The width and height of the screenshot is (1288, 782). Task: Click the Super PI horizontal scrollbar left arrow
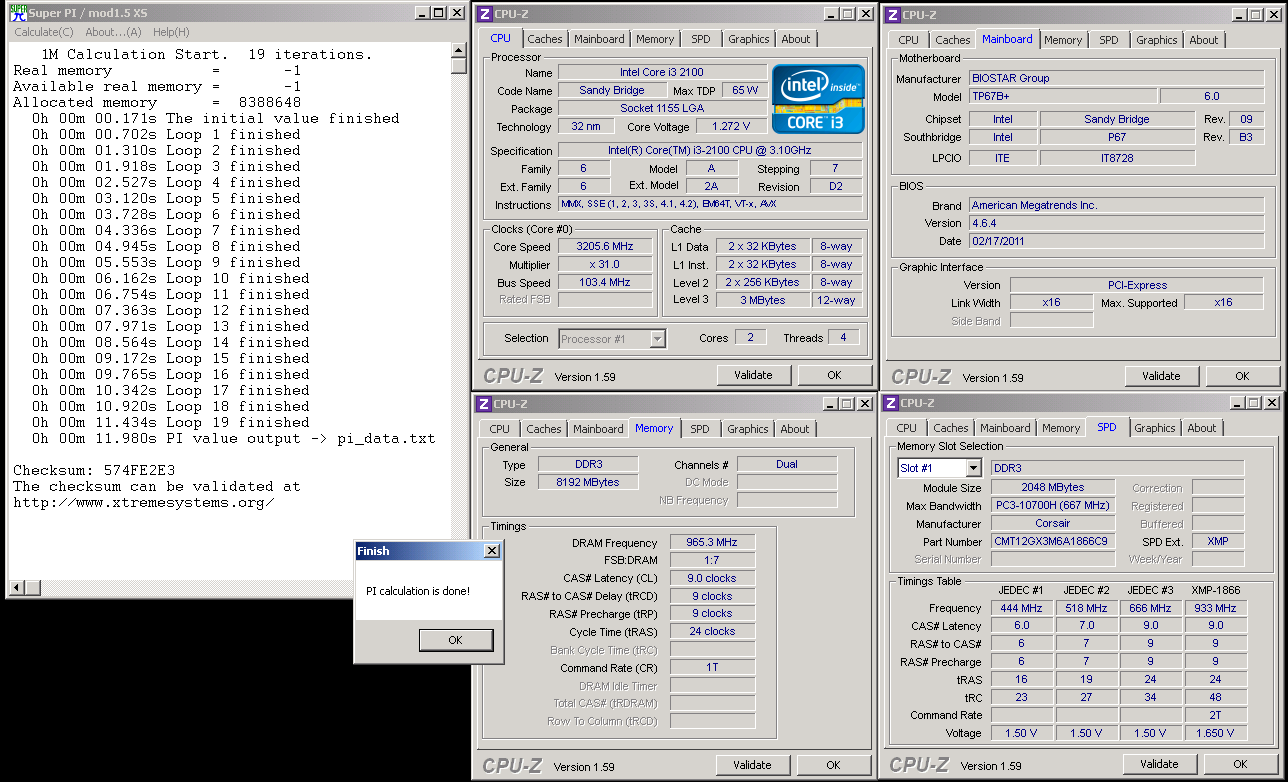(16, 587)
